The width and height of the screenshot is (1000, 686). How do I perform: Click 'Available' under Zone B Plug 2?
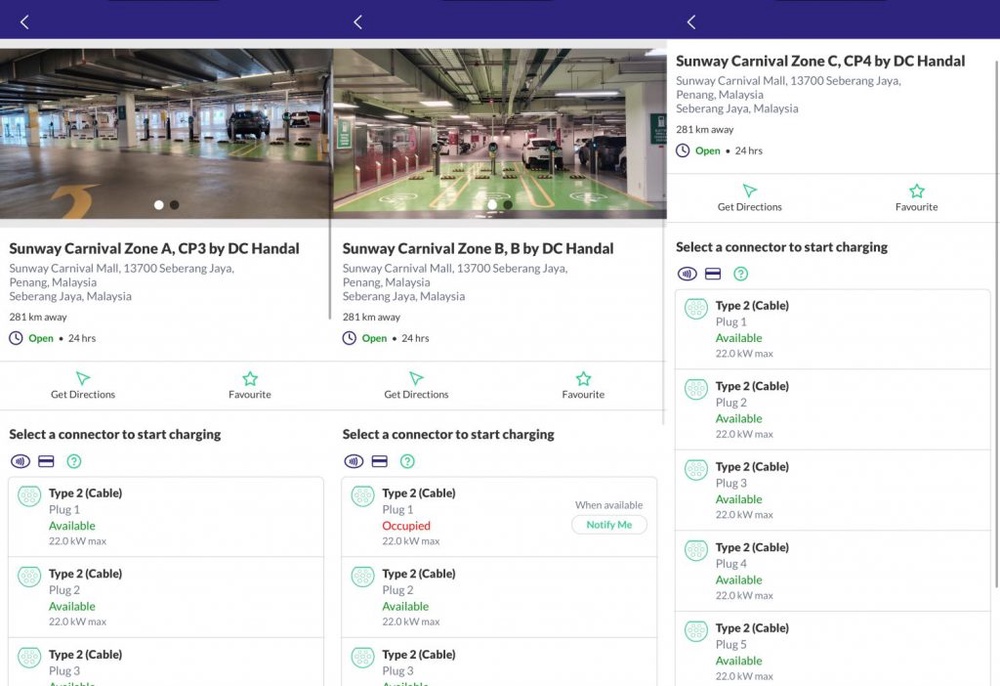[406, 606]
